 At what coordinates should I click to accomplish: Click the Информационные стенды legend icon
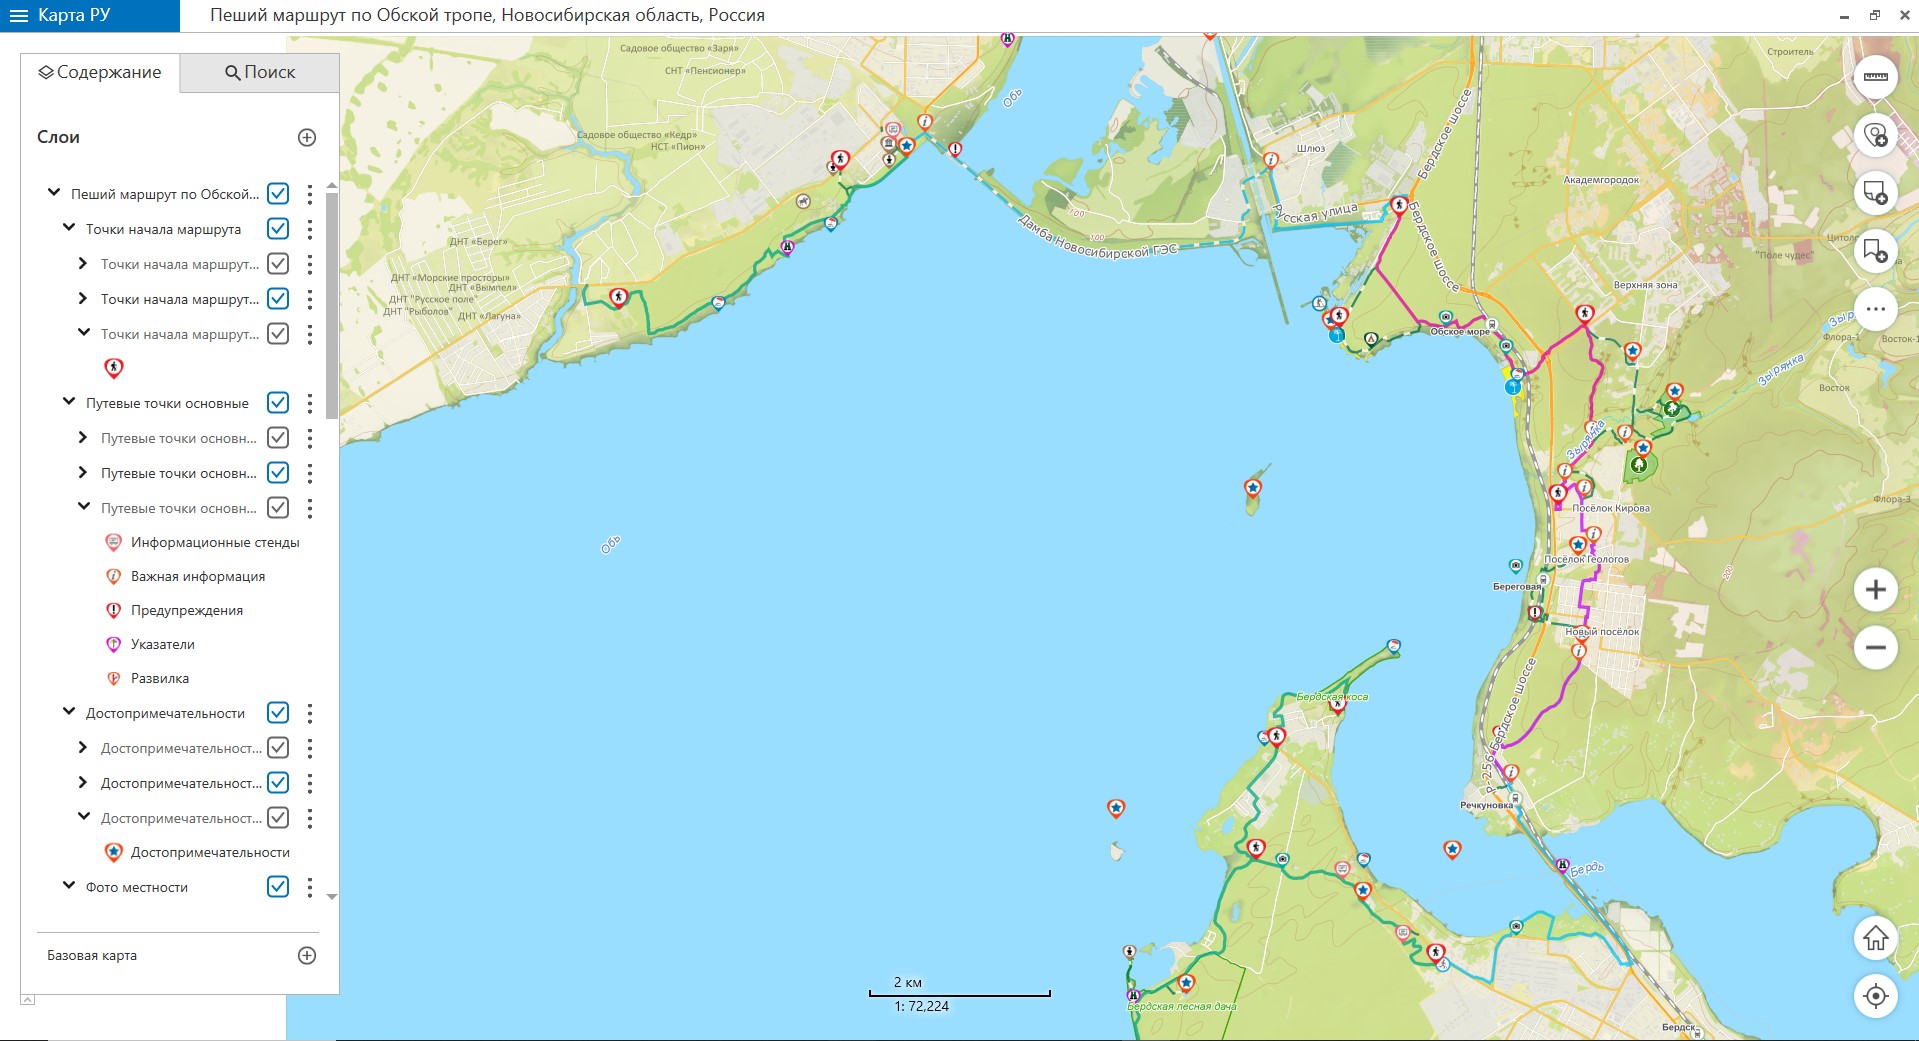click(x=114, y=542)
